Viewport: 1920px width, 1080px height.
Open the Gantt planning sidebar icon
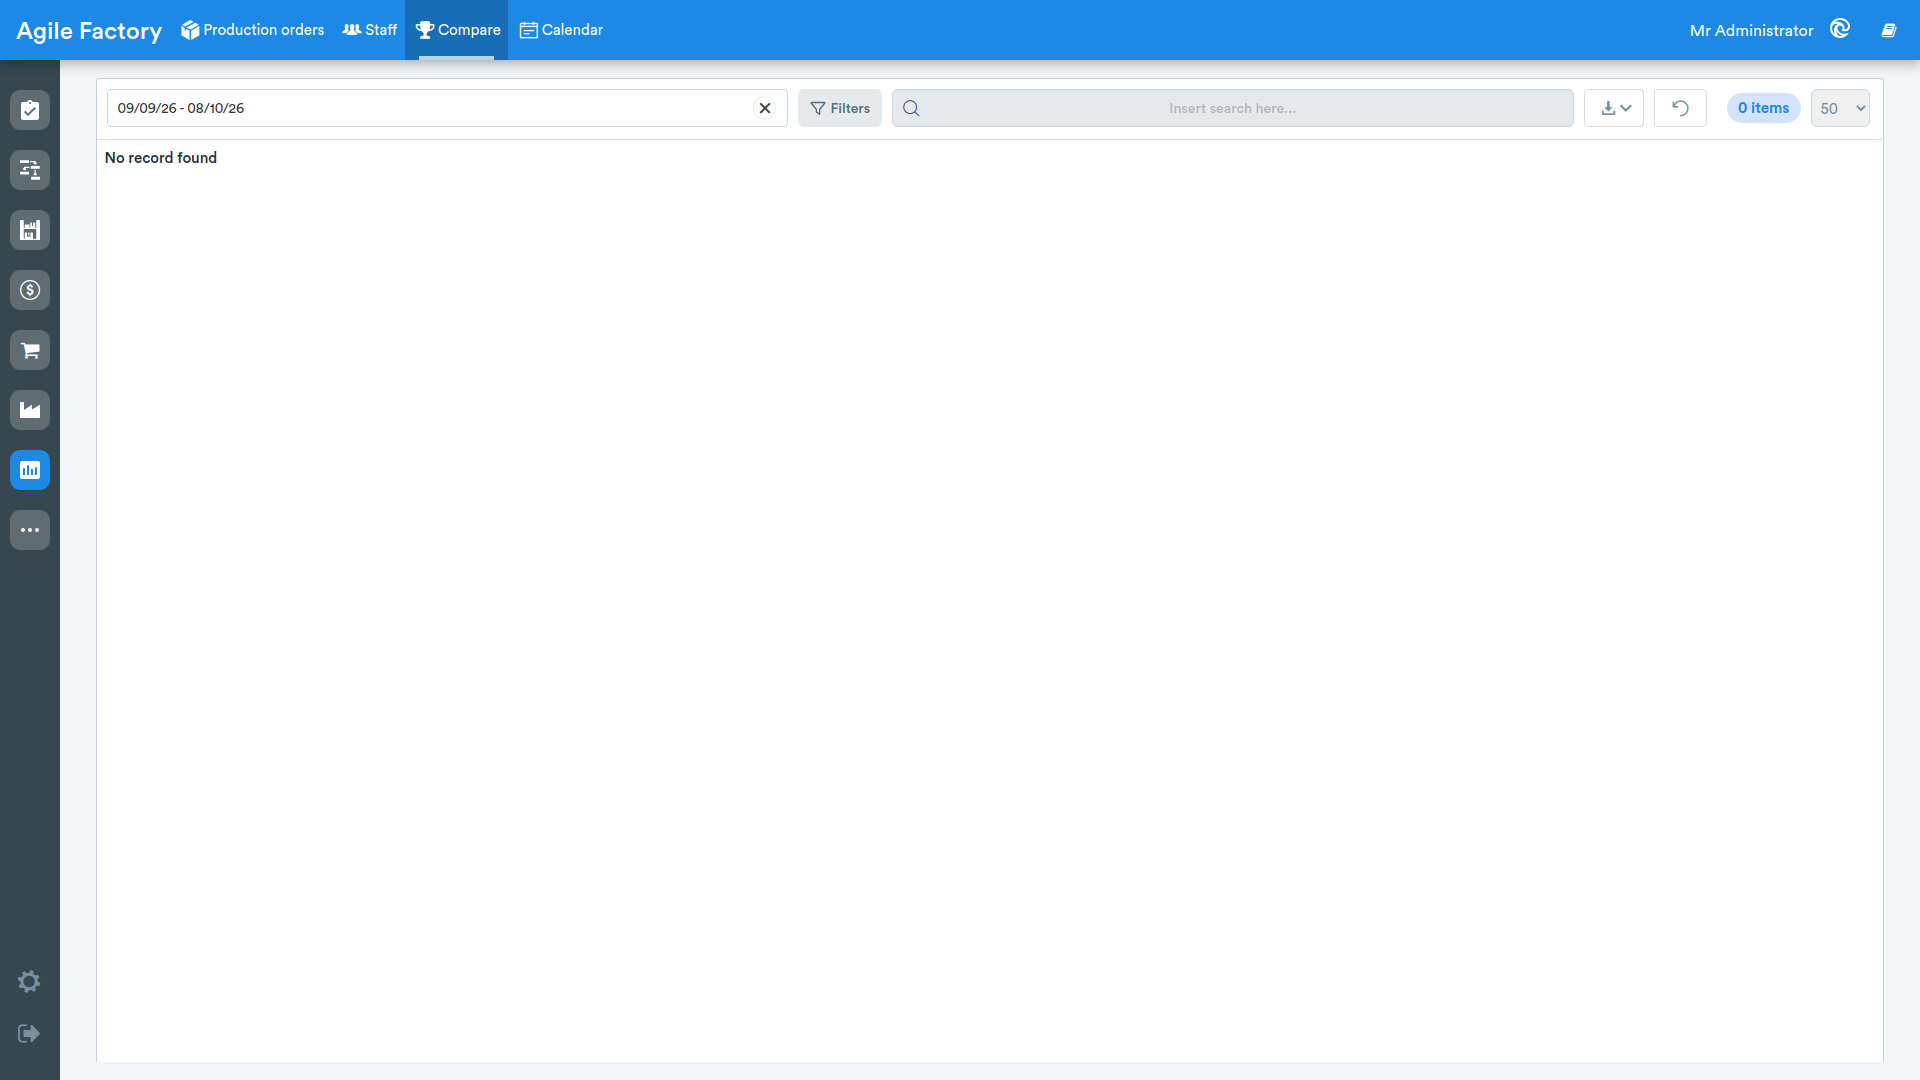[30, 170]
